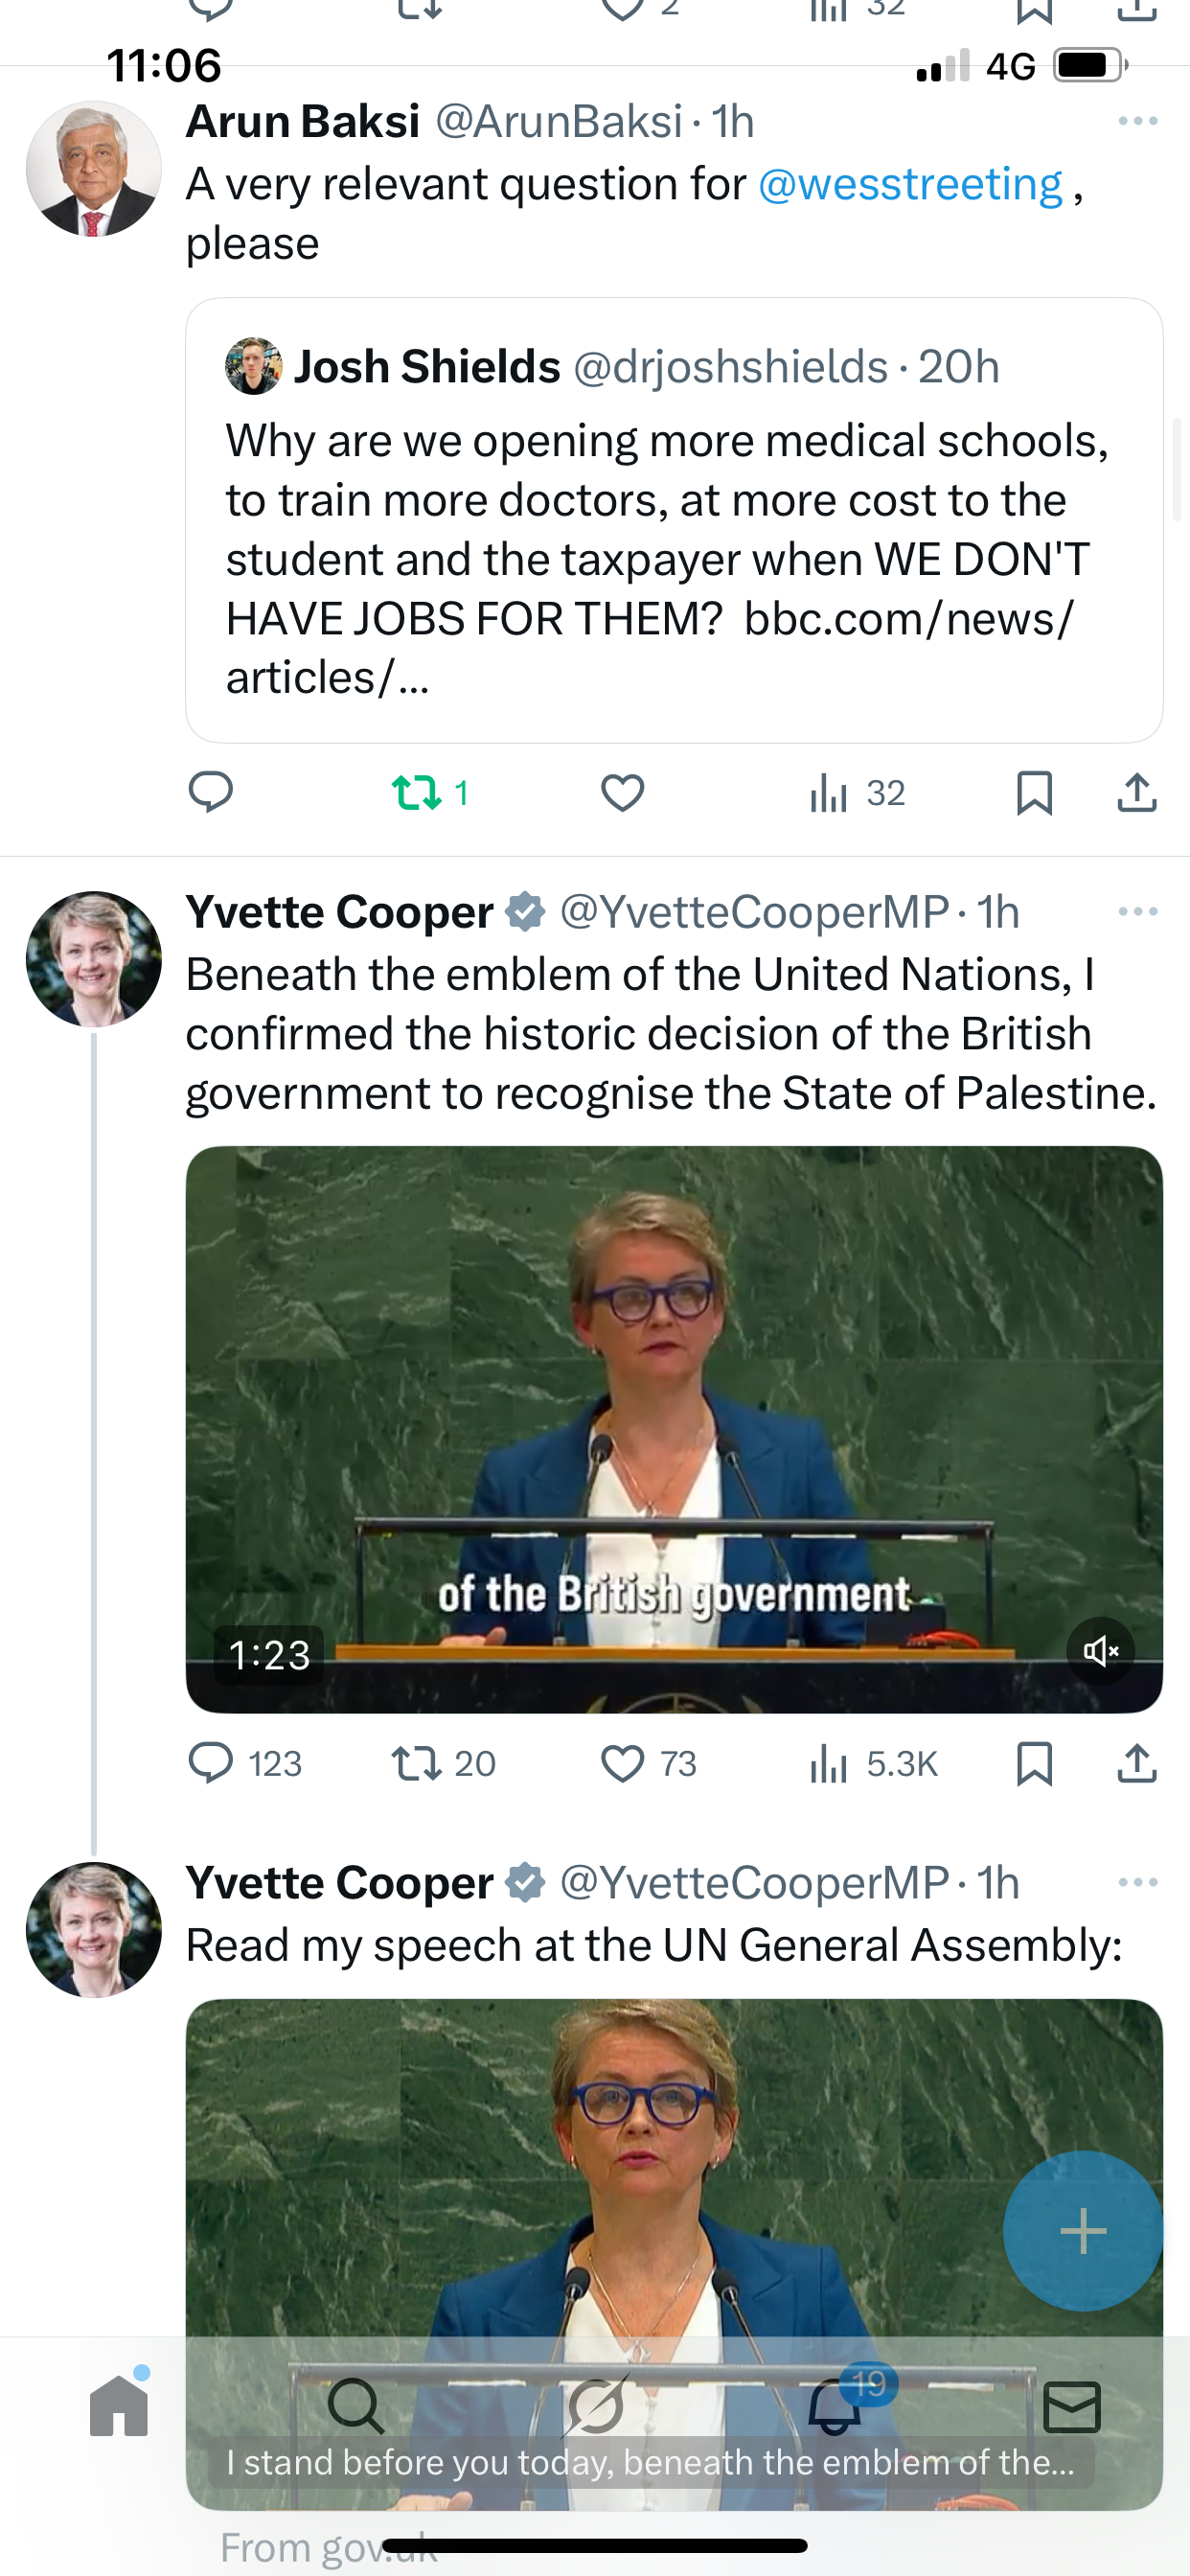Reply to Yvette Cooper's tweet with 123 replies

pyautogui.click(x=210, y=1763)
